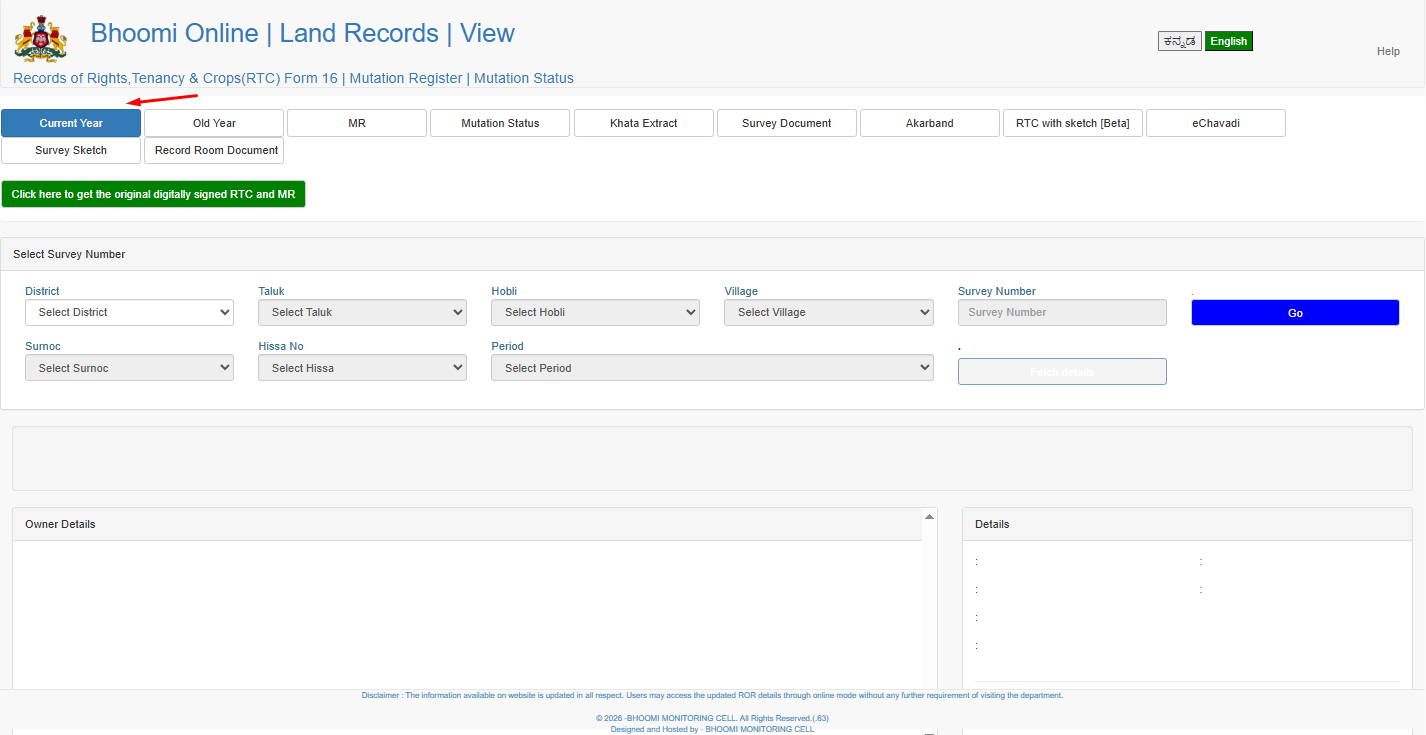This screenshot has width=1426, height=735.
Task: Click the Hissa No field label
Action: pos(281,346)
